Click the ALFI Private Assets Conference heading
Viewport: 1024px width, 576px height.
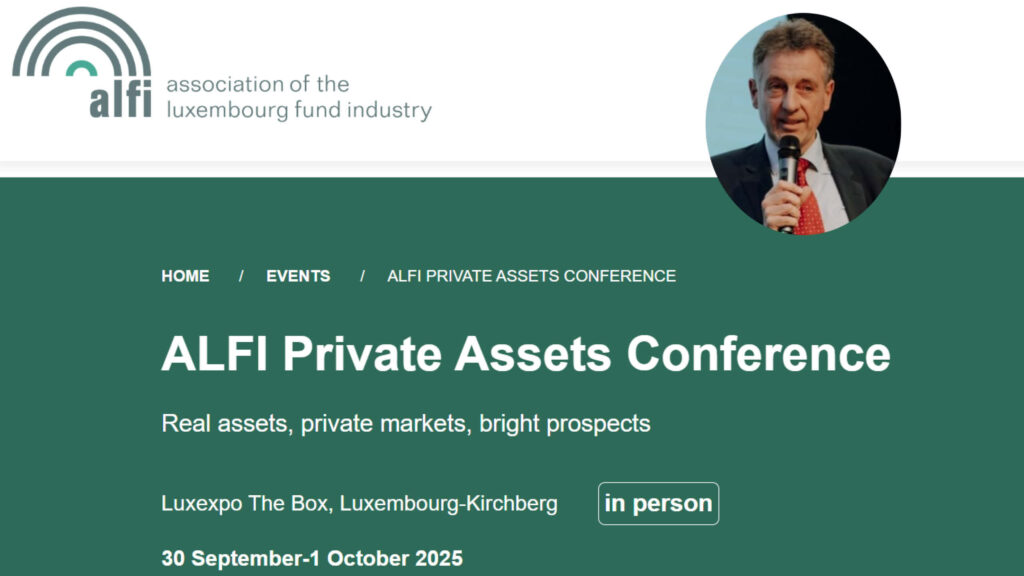(x=525, y=354)
